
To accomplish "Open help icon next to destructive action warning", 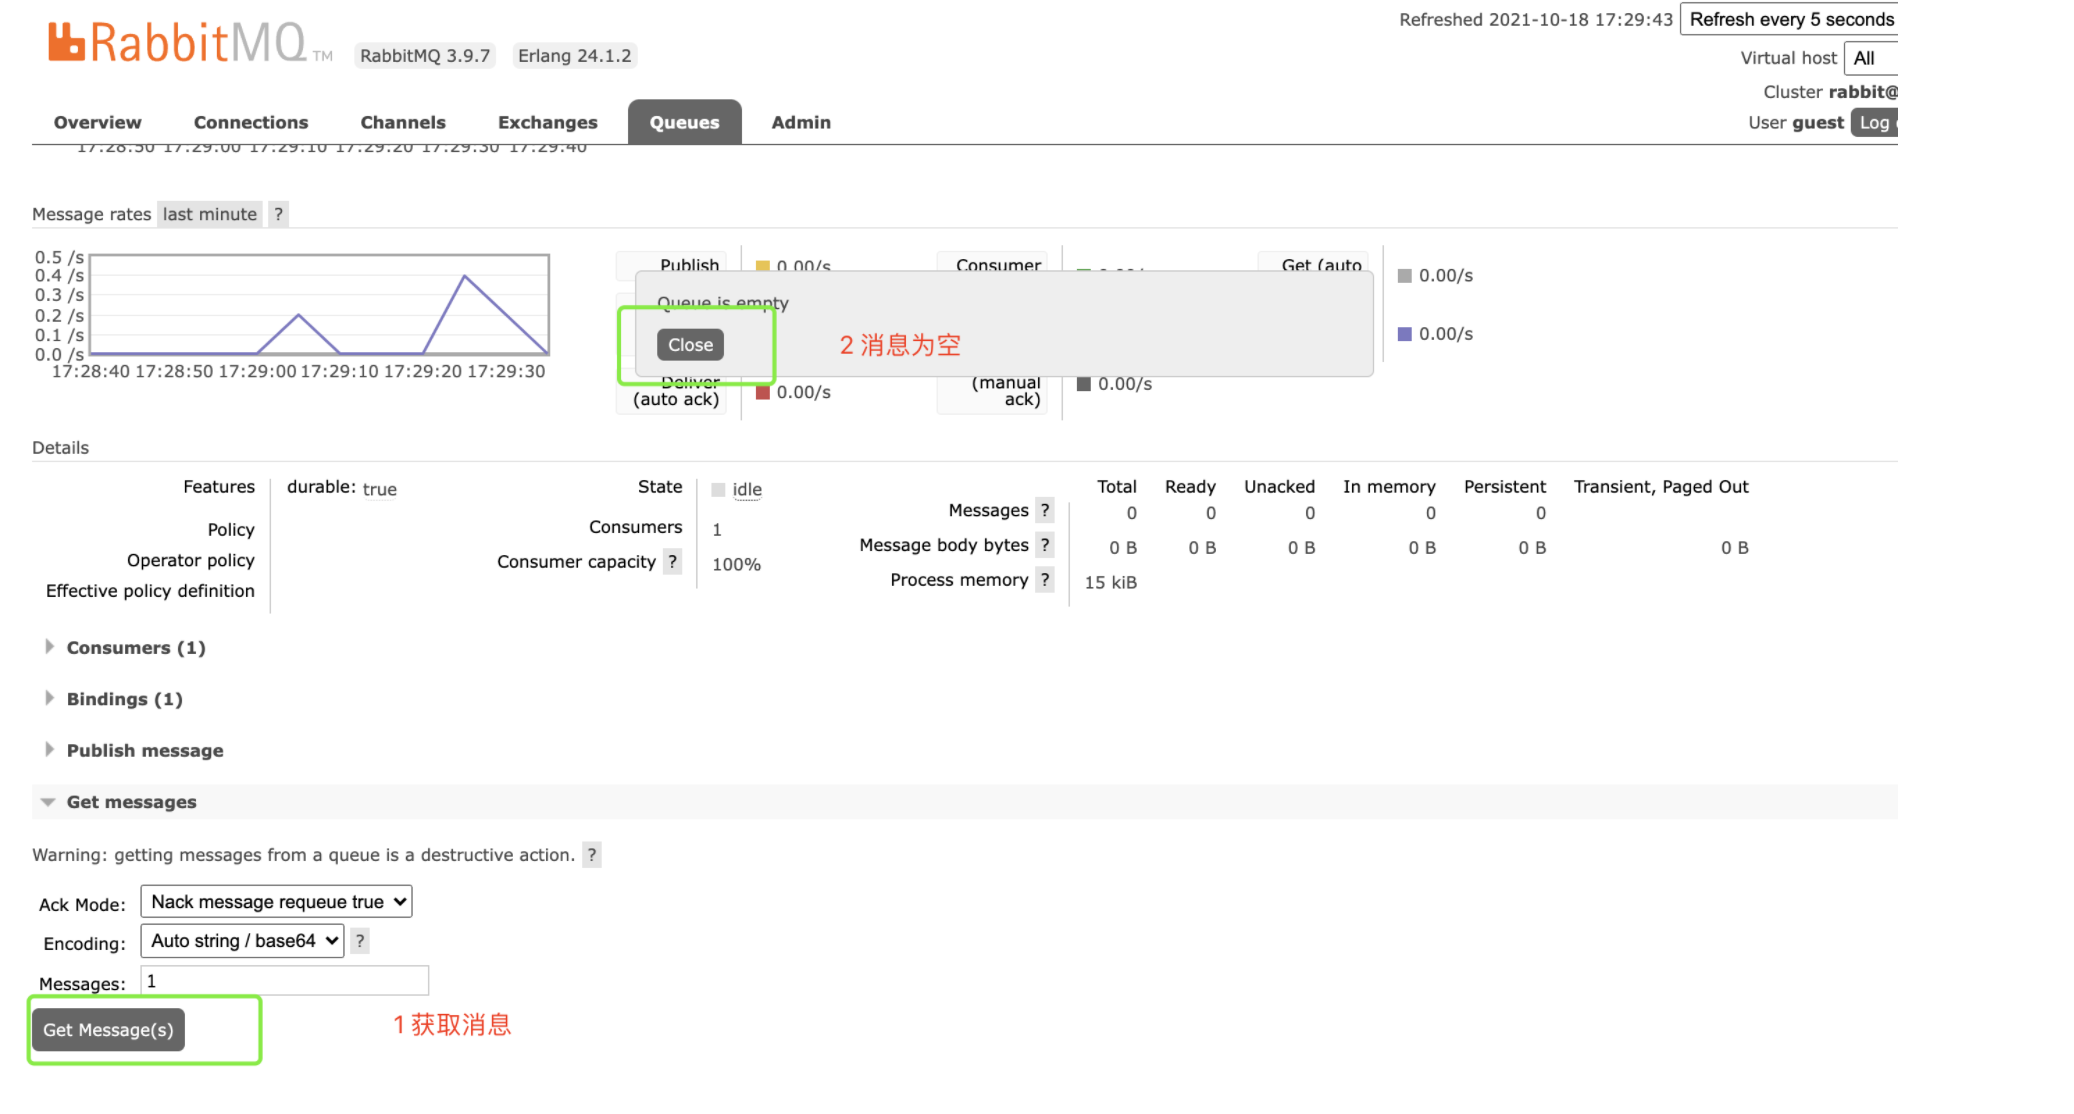I will 592,855.
